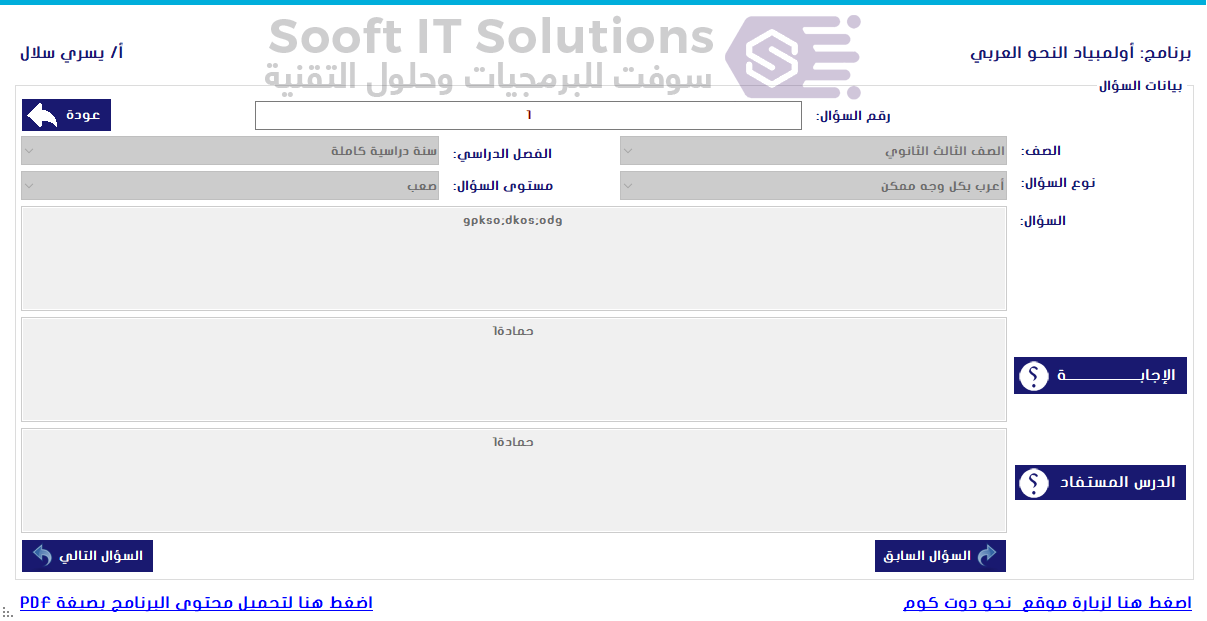Select the الإجابة answer text area
The height and width of the screenshot is (621, 1207).
tap(512, 369)
